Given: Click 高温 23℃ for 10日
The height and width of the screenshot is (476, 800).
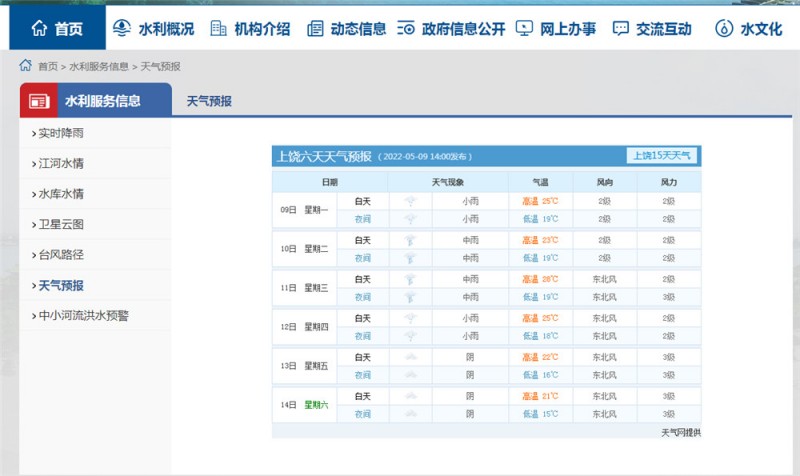Looking at the screenshot, I should click(x=540, y=240).
